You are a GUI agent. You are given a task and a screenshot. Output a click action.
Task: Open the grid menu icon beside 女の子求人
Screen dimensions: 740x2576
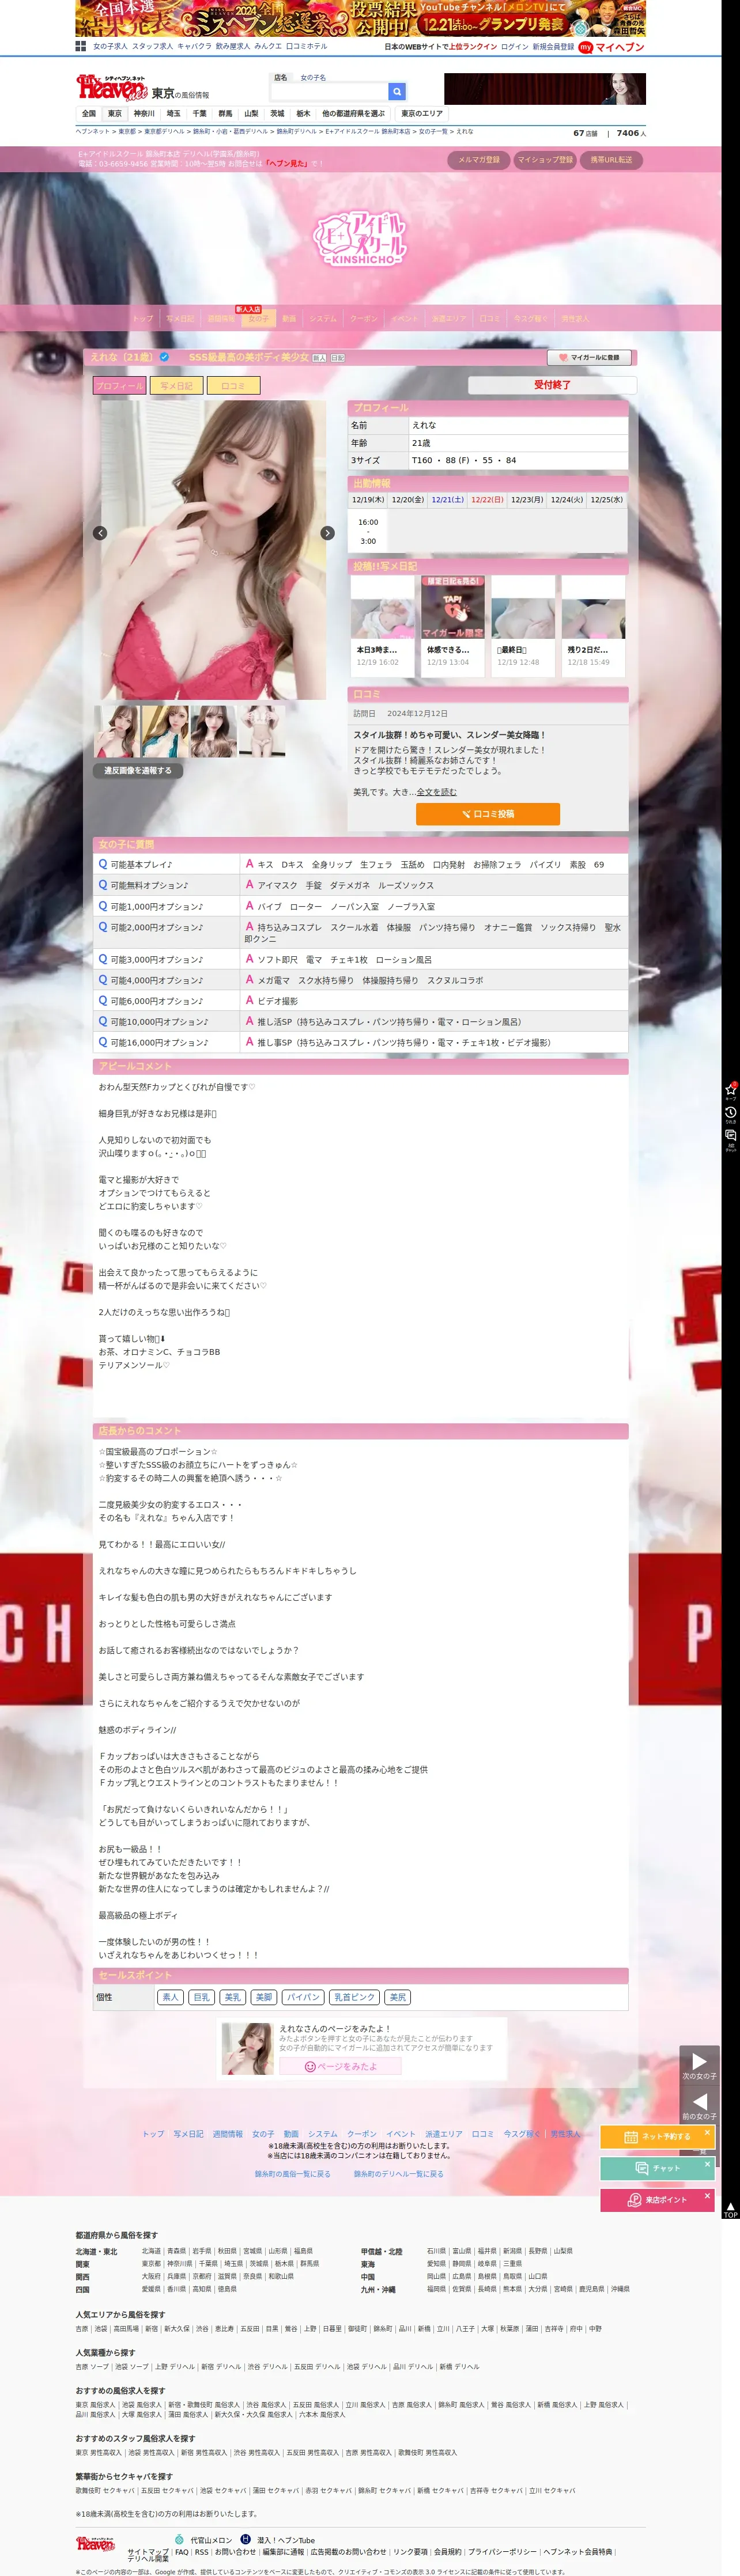coord(81,46)
